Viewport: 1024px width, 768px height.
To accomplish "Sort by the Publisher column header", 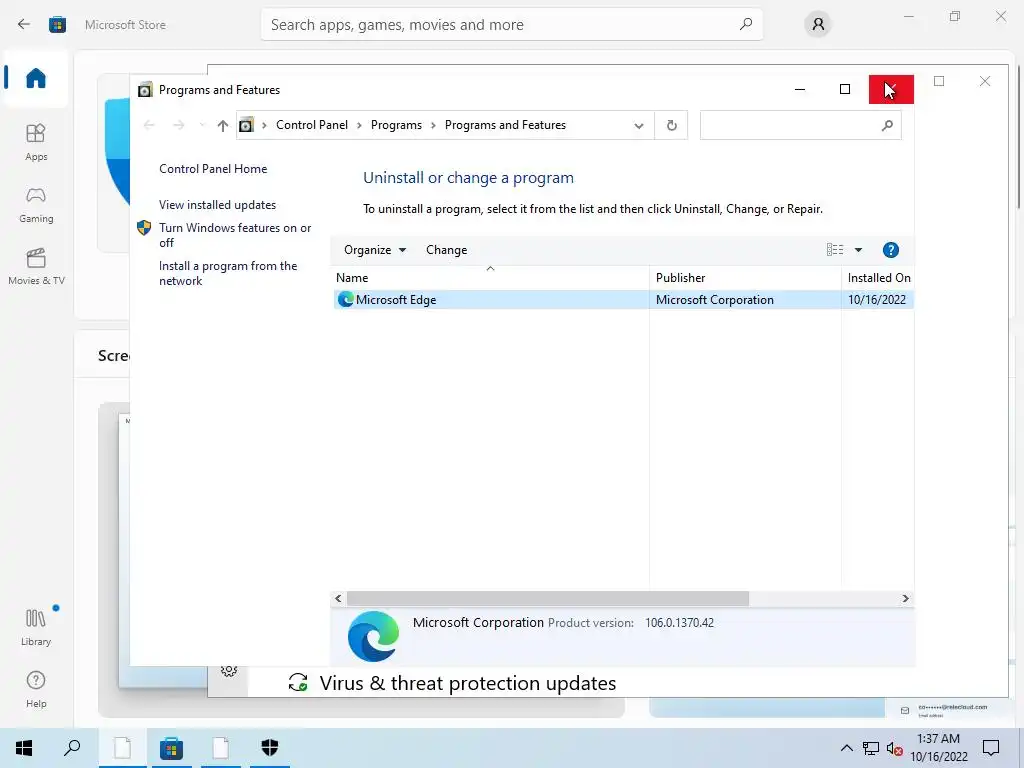I will pos(745,278).
